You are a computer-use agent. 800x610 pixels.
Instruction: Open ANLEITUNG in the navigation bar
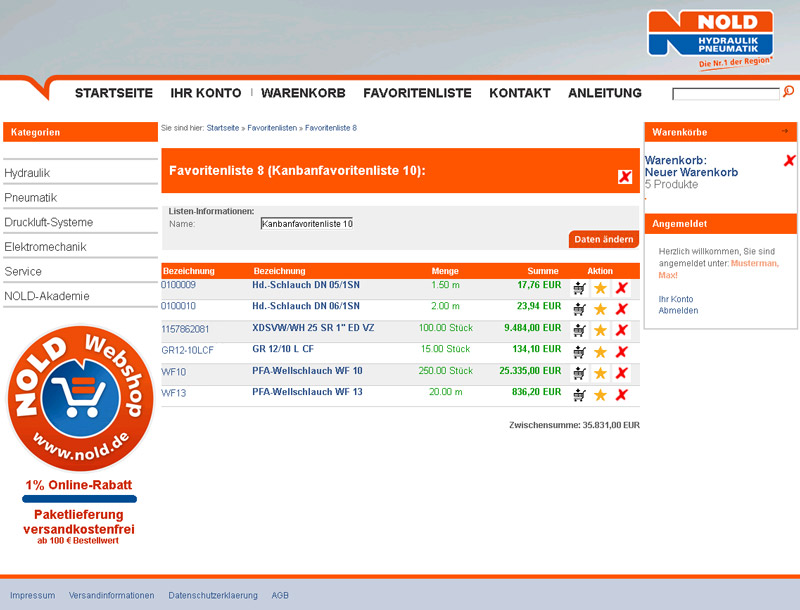click(605, 93)
